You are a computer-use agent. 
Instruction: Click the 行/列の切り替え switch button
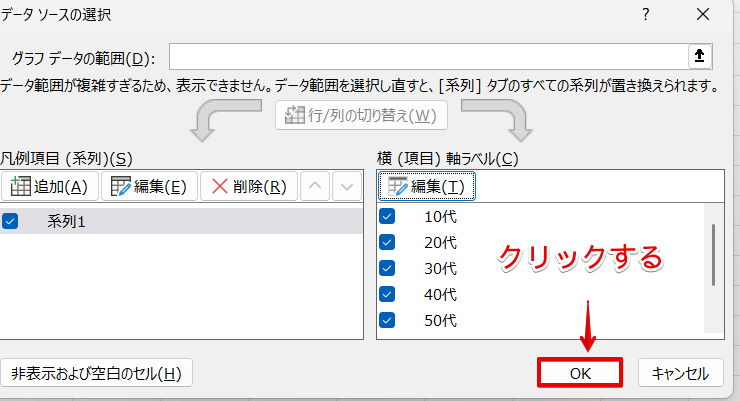click(x=361, y=115)
